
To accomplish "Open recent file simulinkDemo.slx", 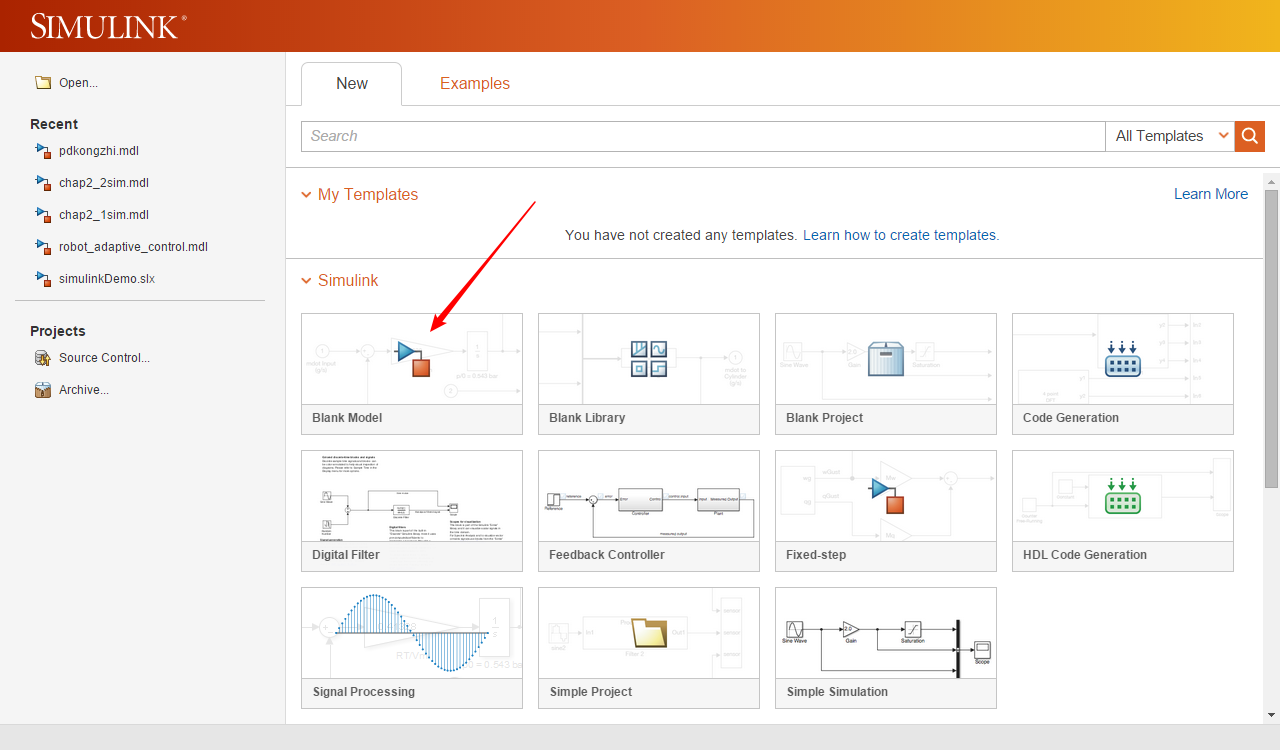I will click(x=107, y=279).
